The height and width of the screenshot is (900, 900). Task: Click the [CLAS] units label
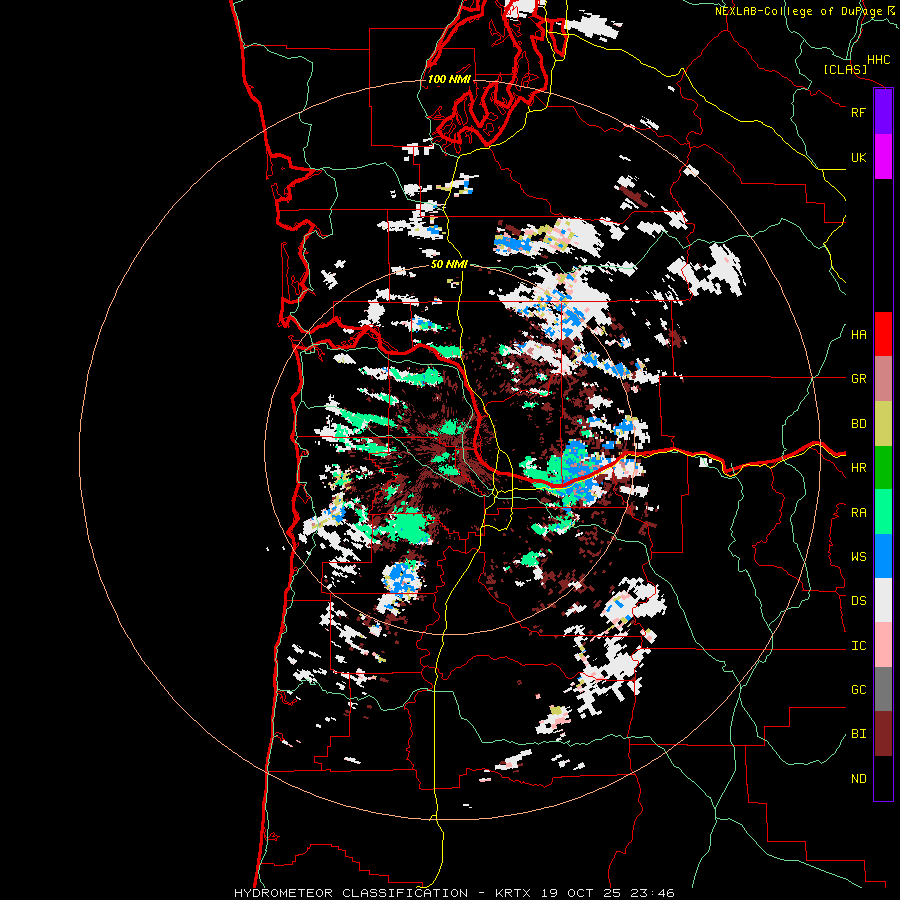click(x=845, y=70)
